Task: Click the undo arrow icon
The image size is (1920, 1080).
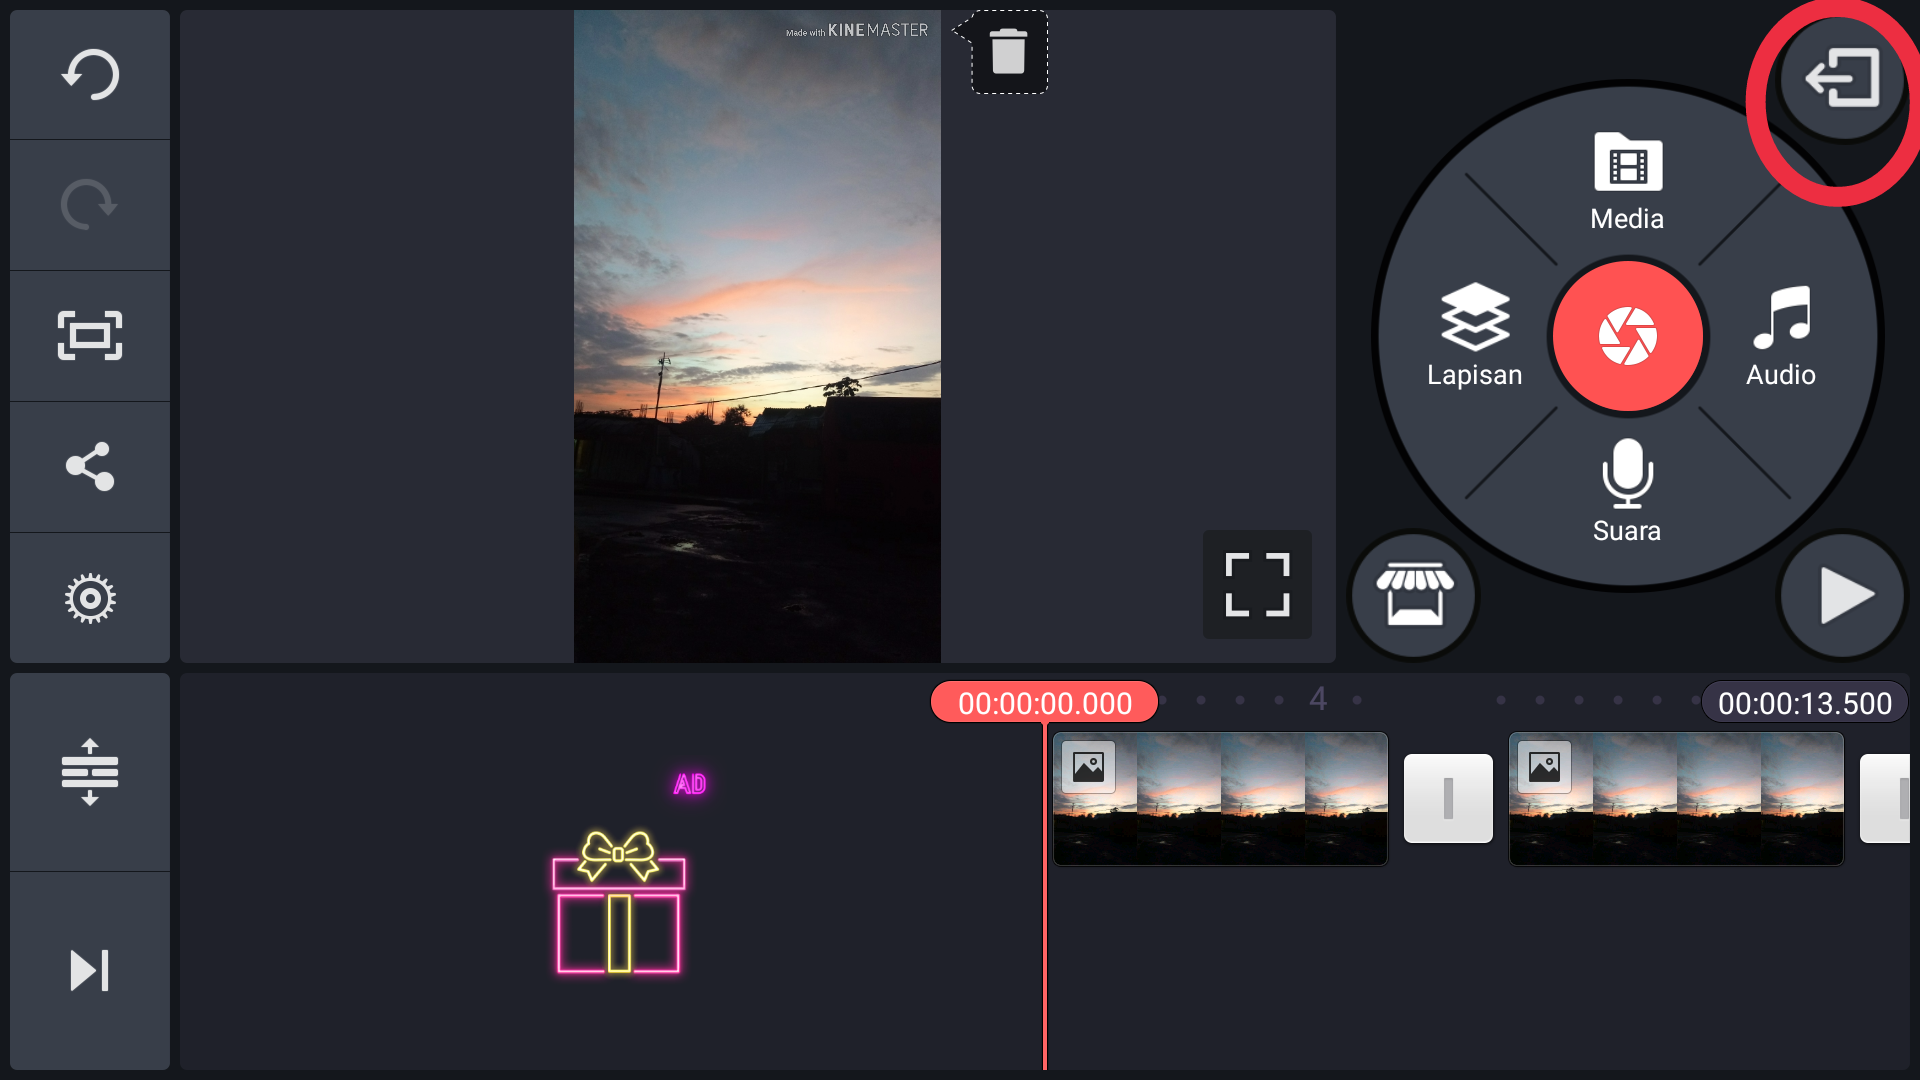Action: 90,75
